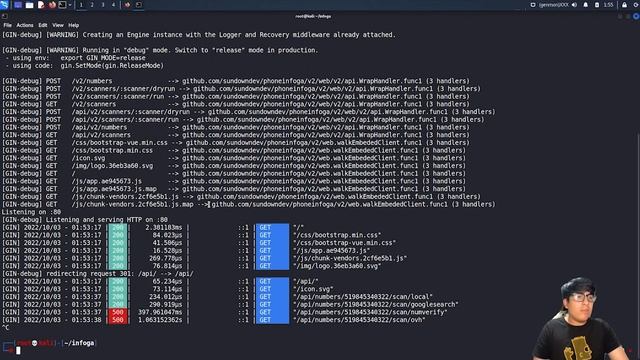640x360 pixels.
Task: Click the route text '/v2/numbers'
Action: pos(92,81)
